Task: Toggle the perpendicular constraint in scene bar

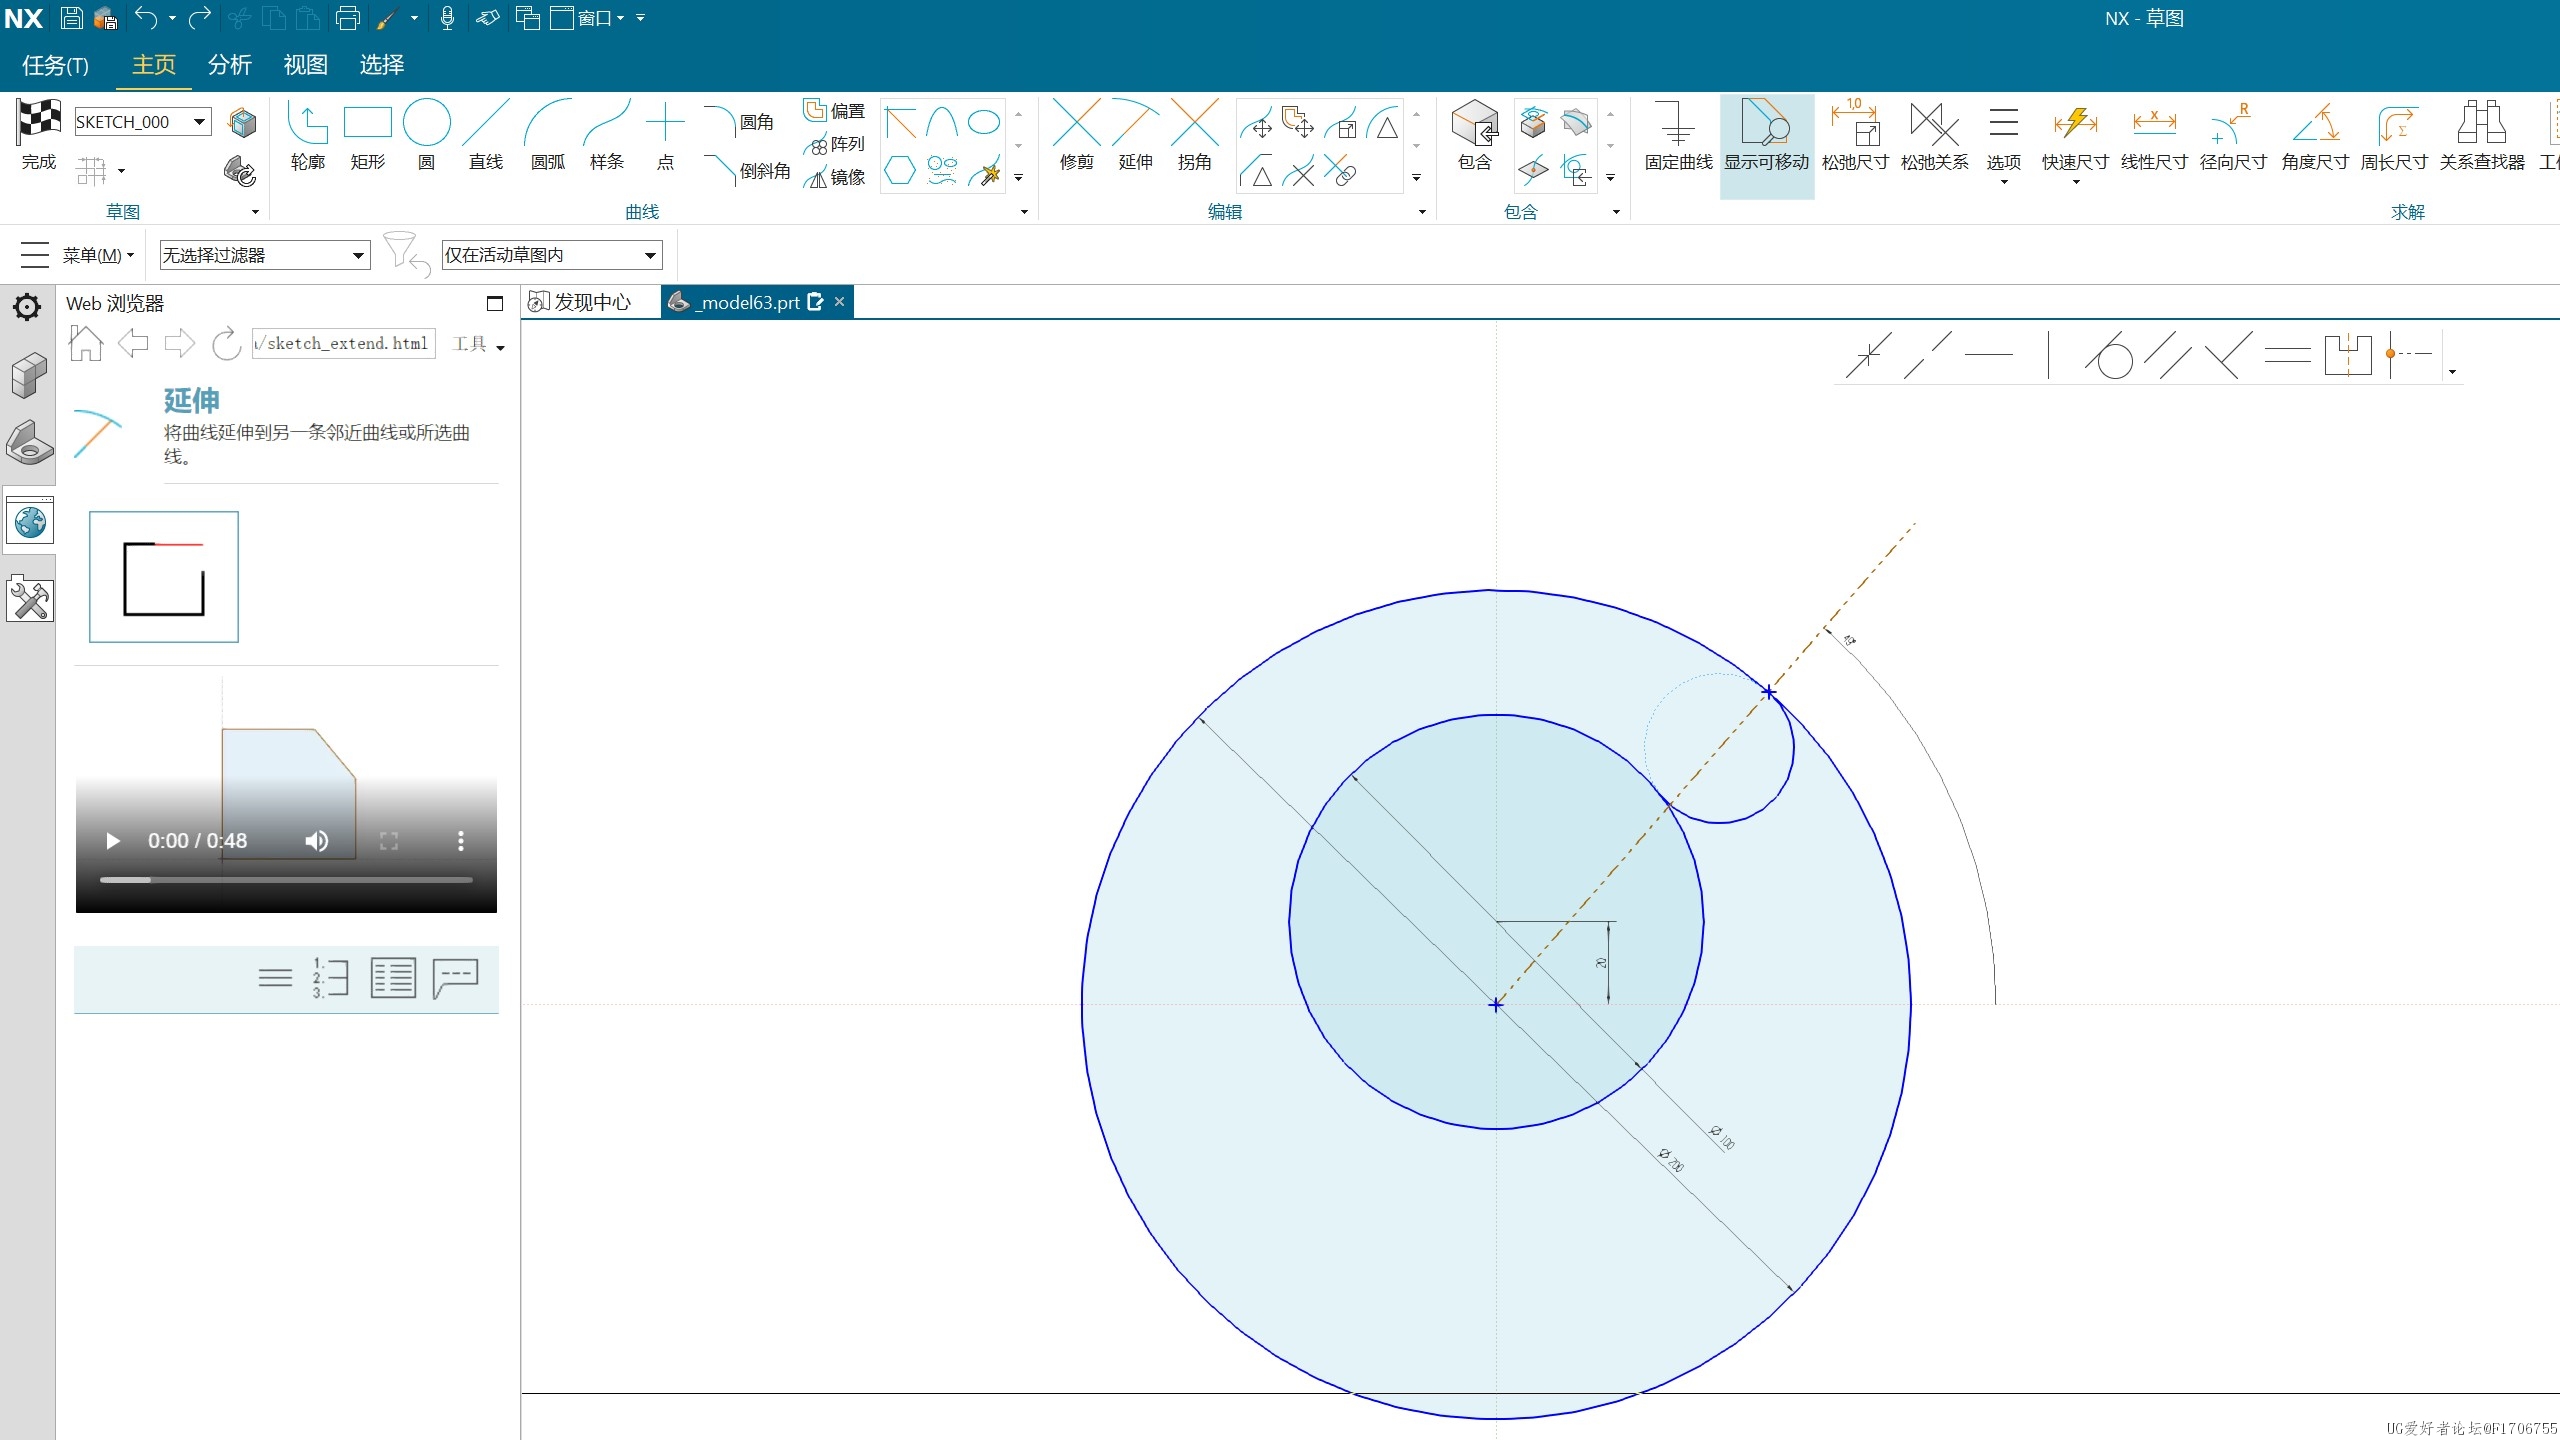Action: (x=2227, y=355)
